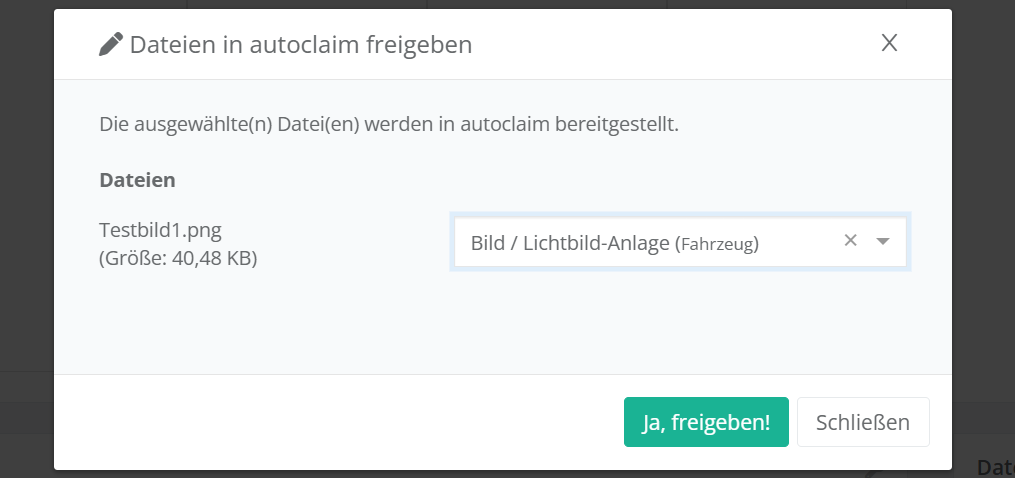1015x478 pixels.
Task: Click the blank header area between title and X
Action: [675, 44]
